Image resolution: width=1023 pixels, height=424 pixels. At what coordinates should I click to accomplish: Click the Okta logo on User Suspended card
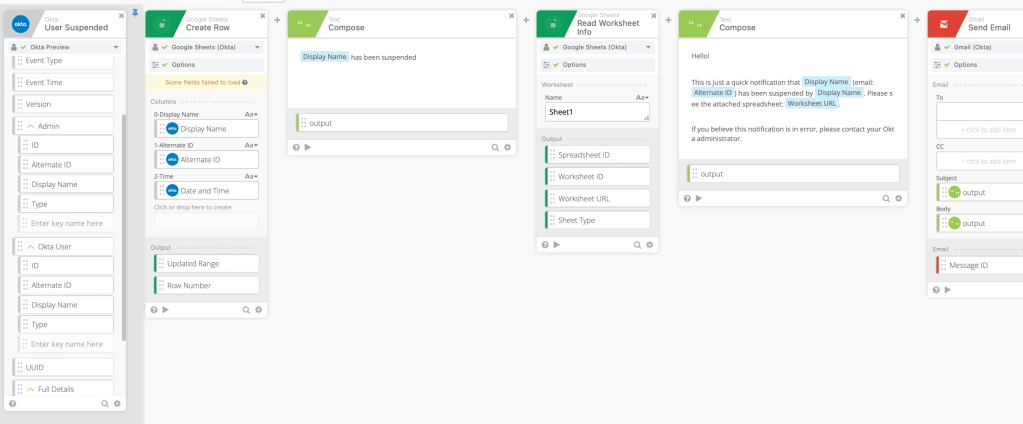click(20, 24)
